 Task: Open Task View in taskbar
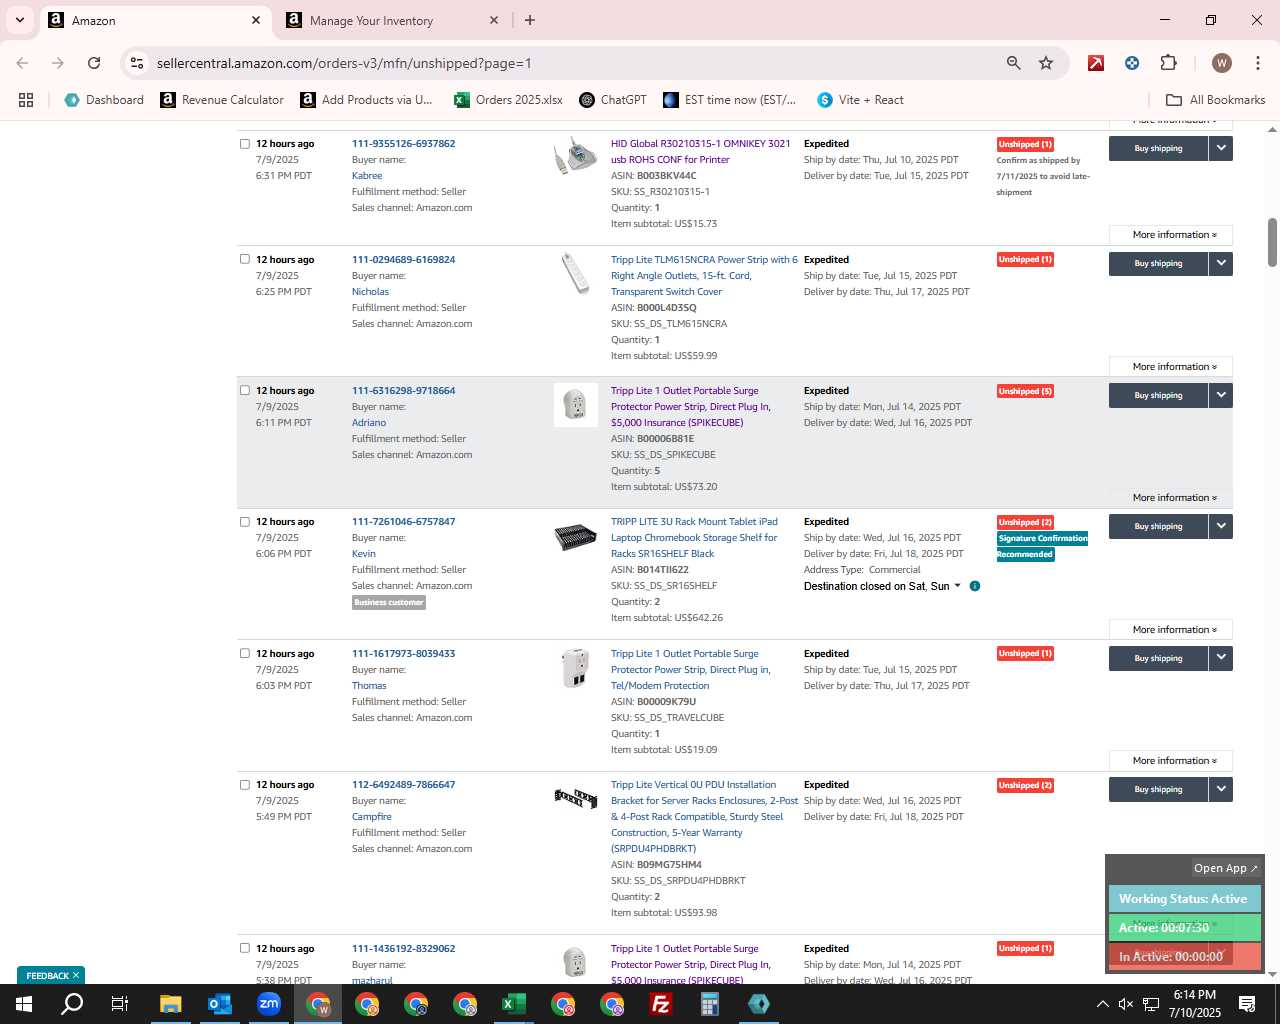(x=120, y=1004)
